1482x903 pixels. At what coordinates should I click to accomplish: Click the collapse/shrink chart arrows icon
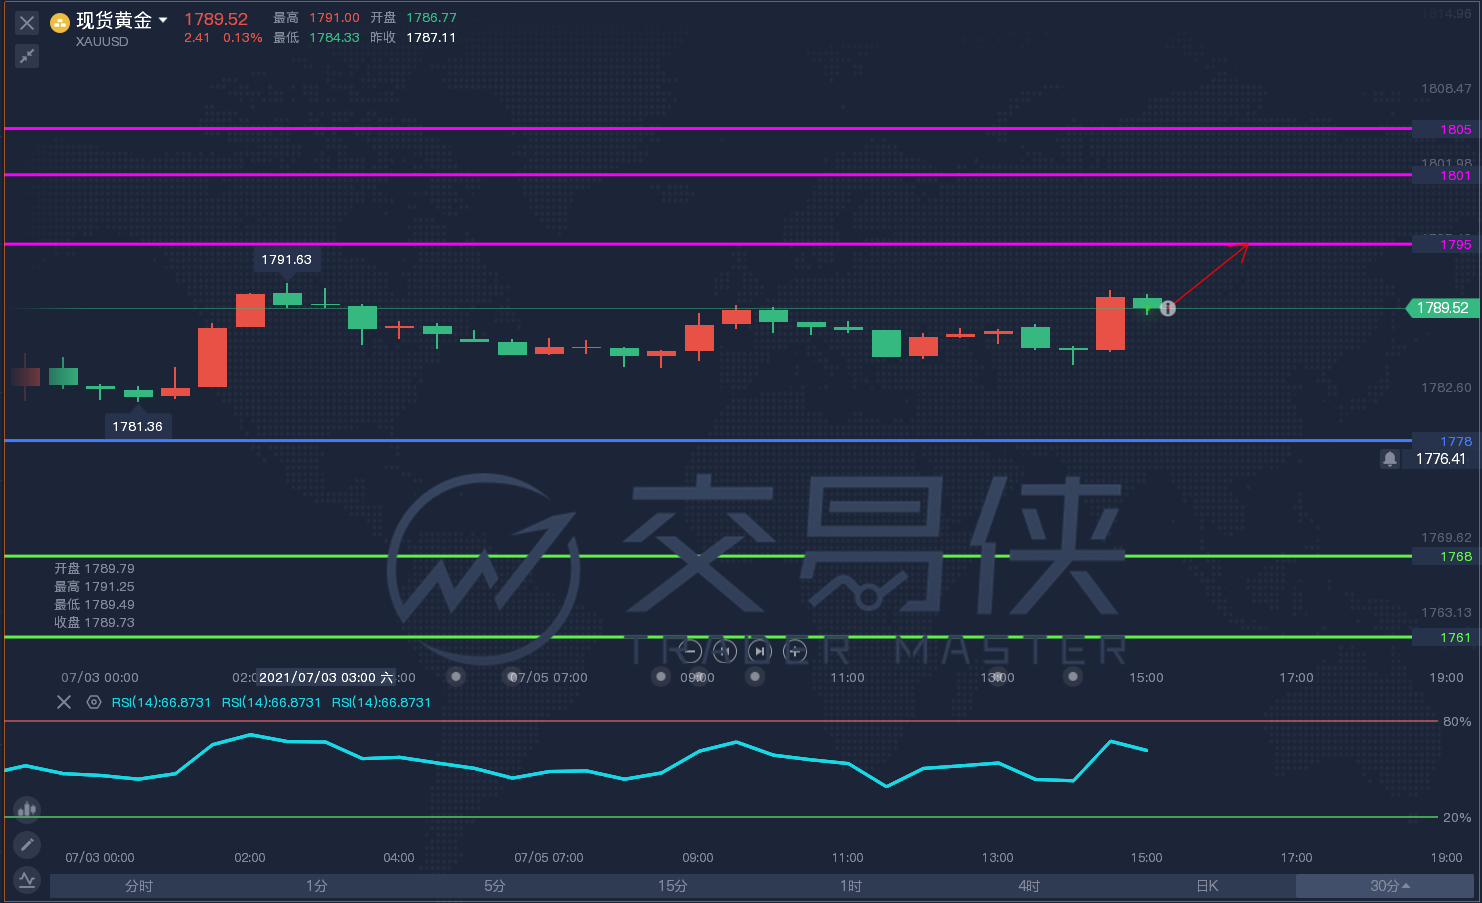tap(27, 56)
